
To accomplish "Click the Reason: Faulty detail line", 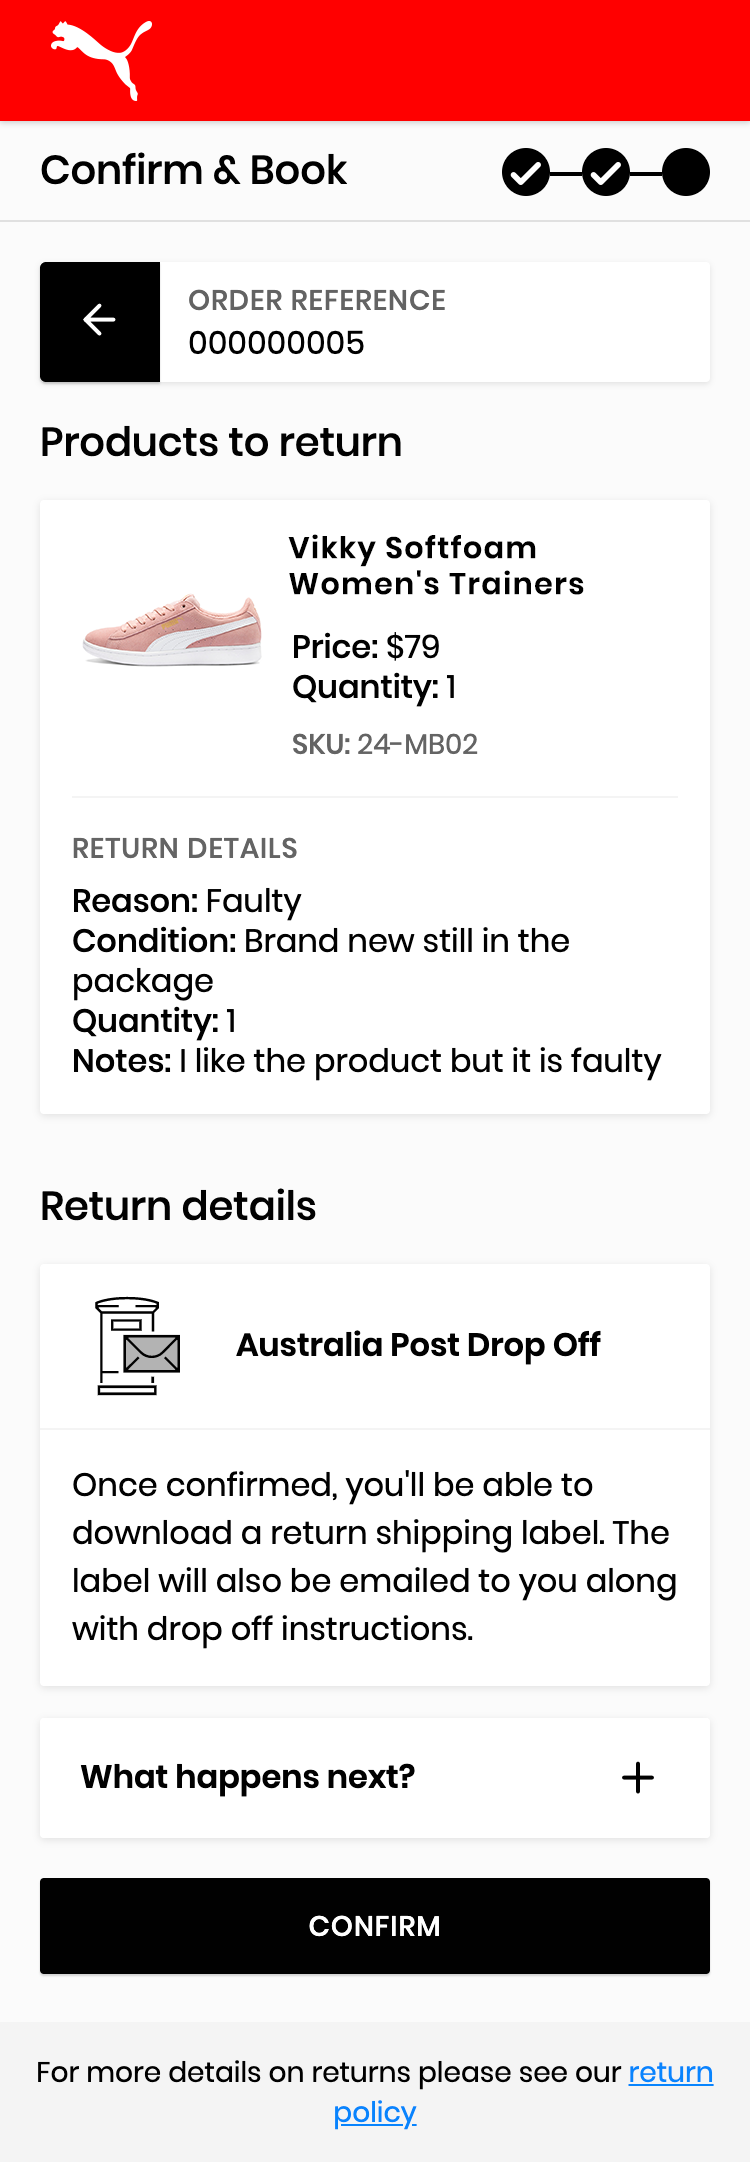I will click(x=187, y=901).
